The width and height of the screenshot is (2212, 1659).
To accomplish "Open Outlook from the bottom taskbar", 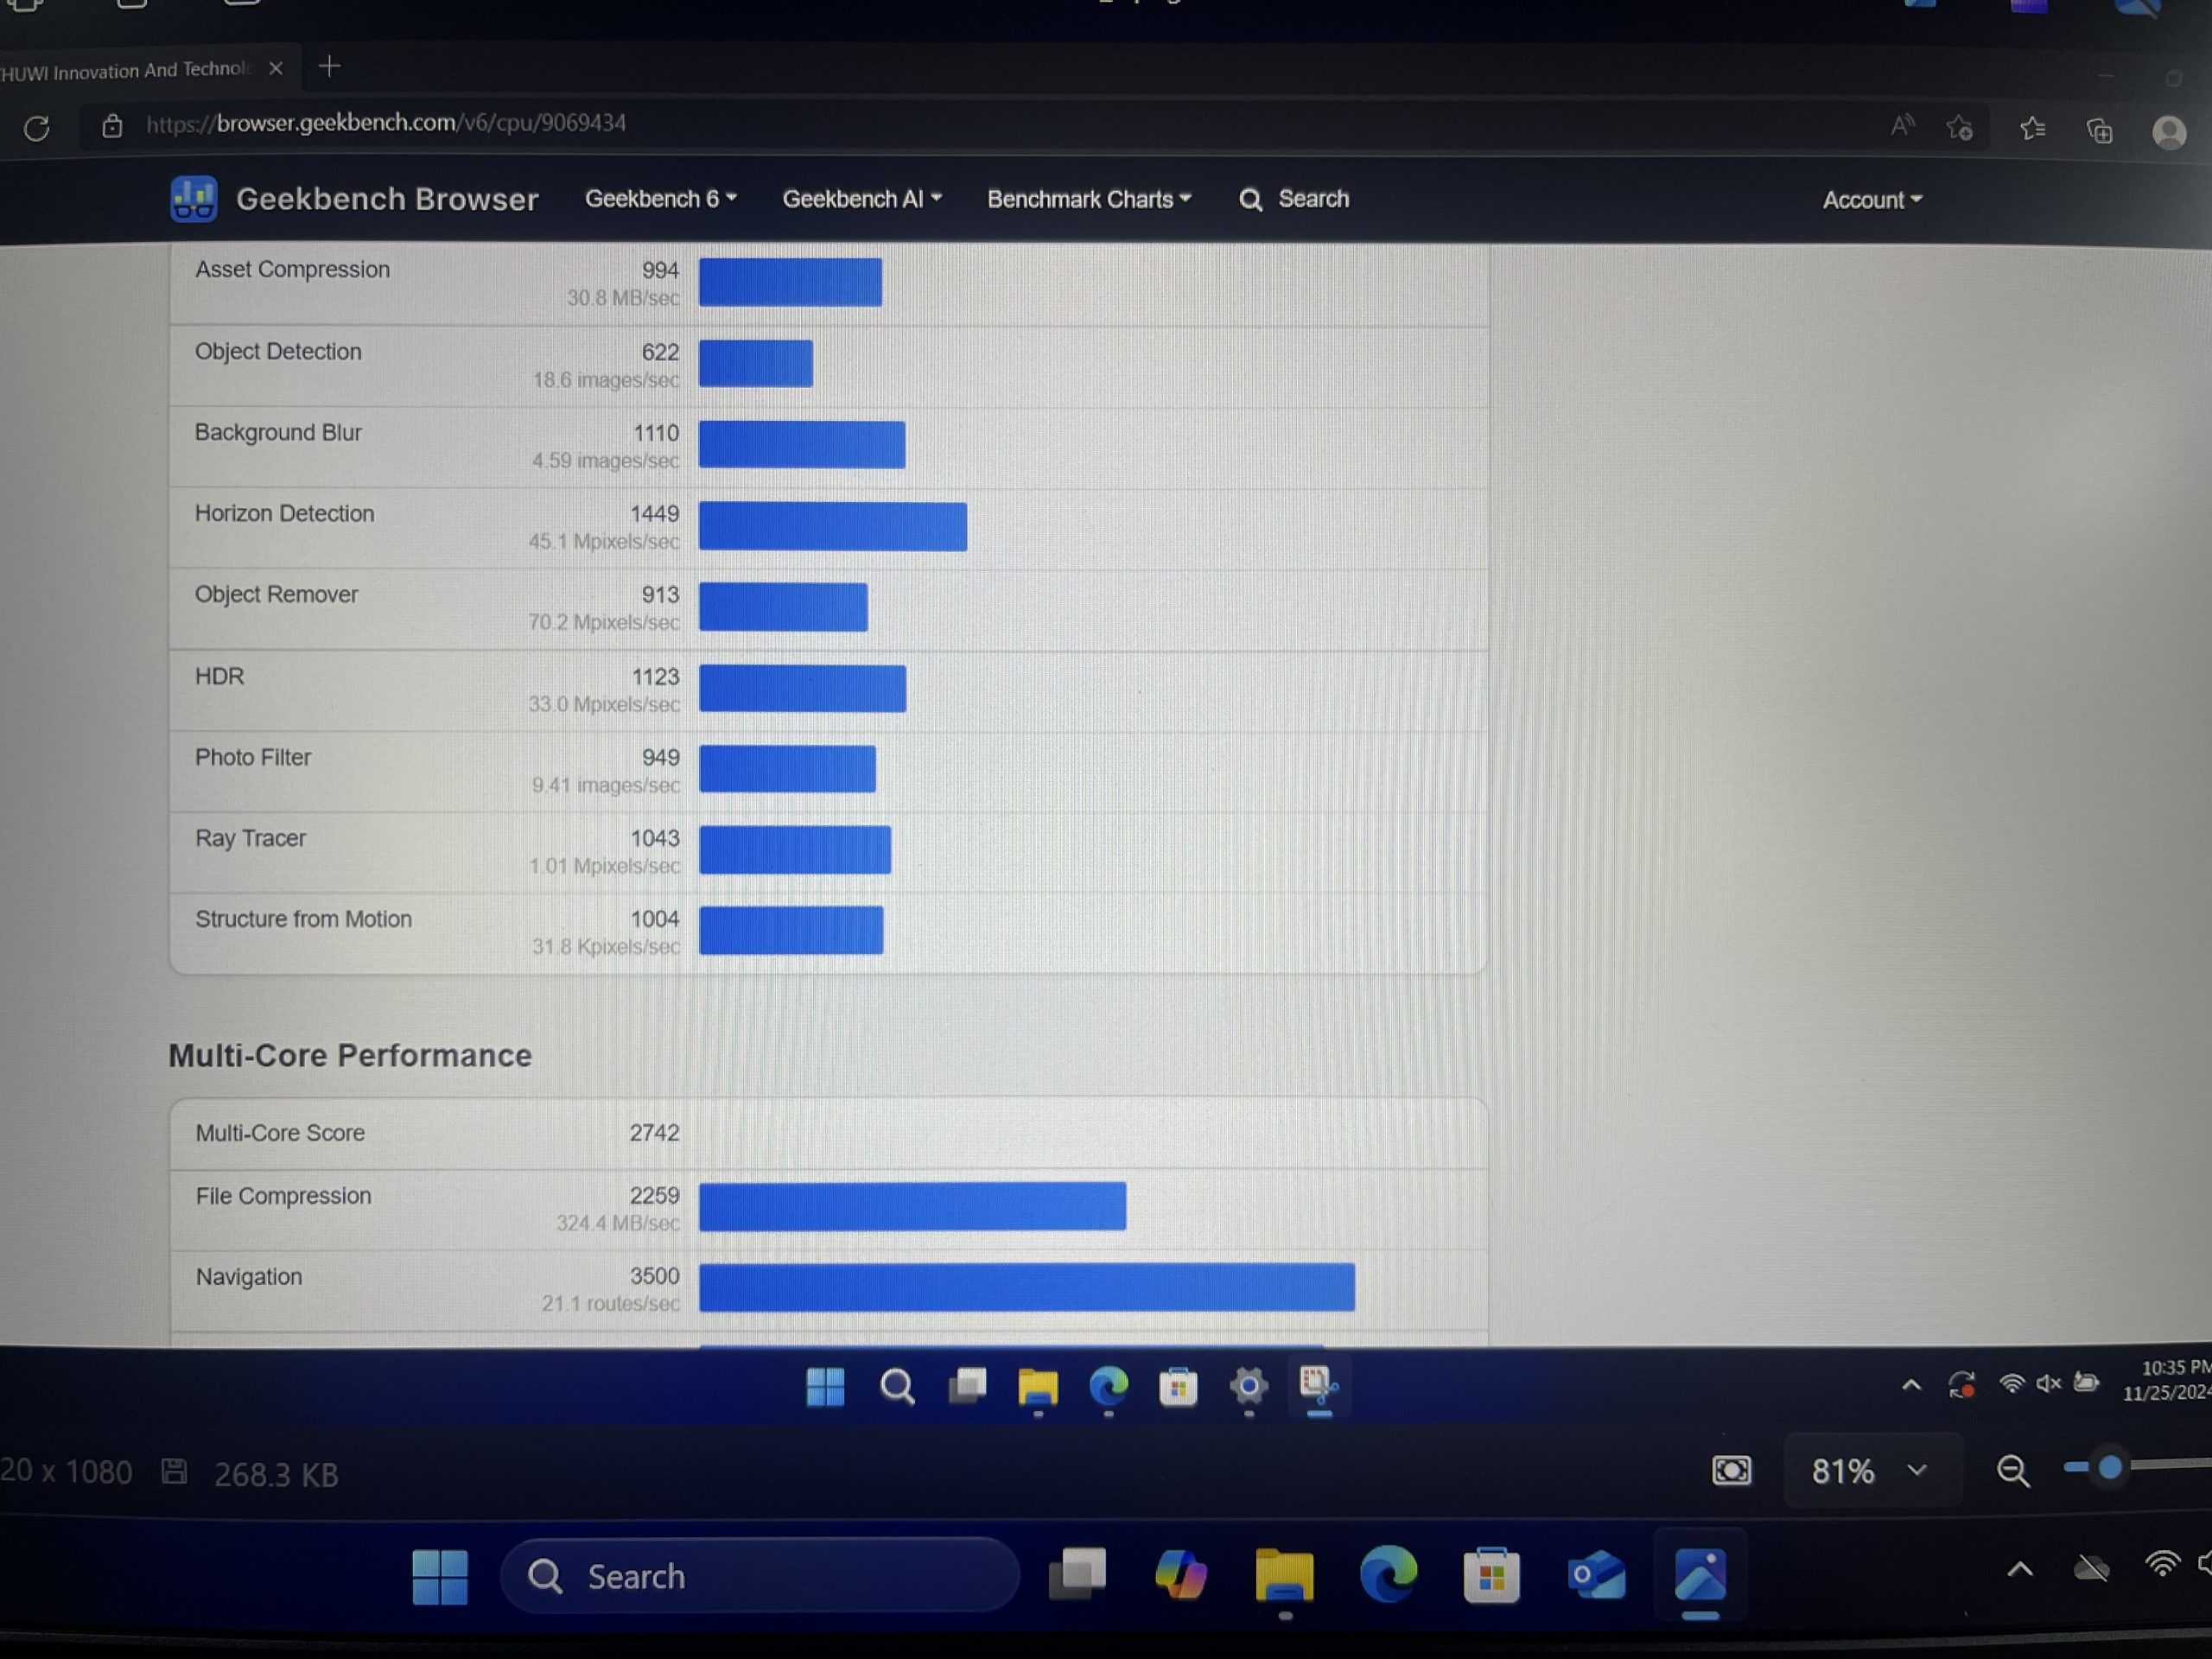I will pos(1595,1576).
